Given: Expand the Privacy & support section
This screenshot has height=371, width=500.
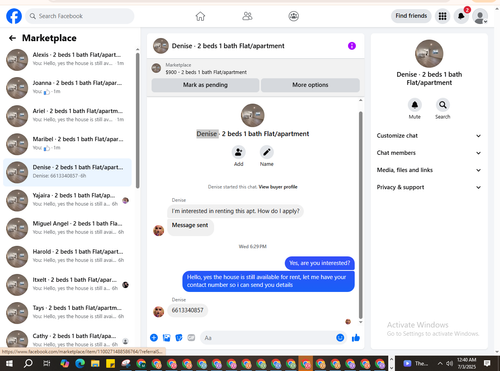Looking at the screenshot, I should point(429,187).
